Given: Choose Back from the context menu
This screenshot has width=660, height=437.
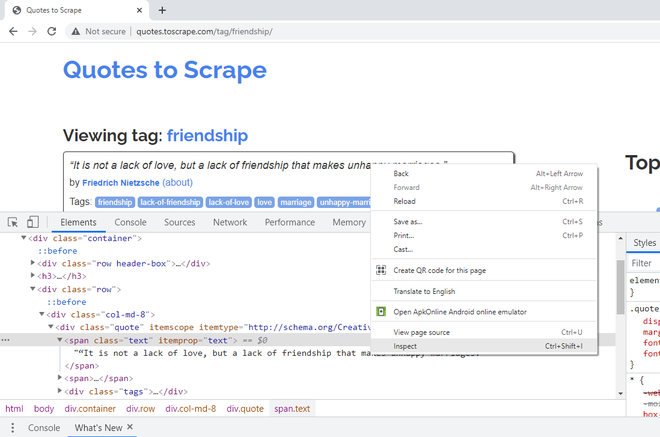Looking at the screenshot, I should pos(484,173).
